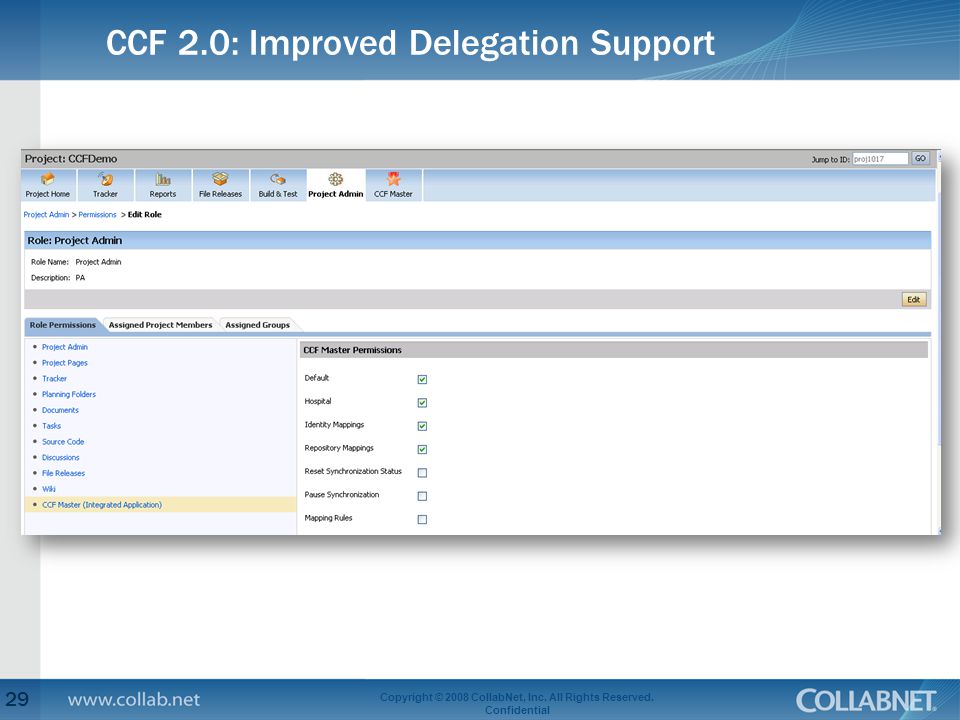Open the Build & Test icon

[278, 179]
